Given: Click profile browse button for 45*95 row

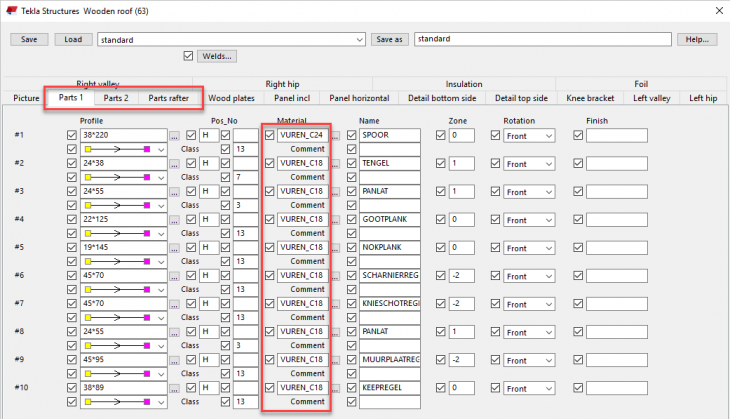Looking at the screenshot, I should tap(174, 359).
